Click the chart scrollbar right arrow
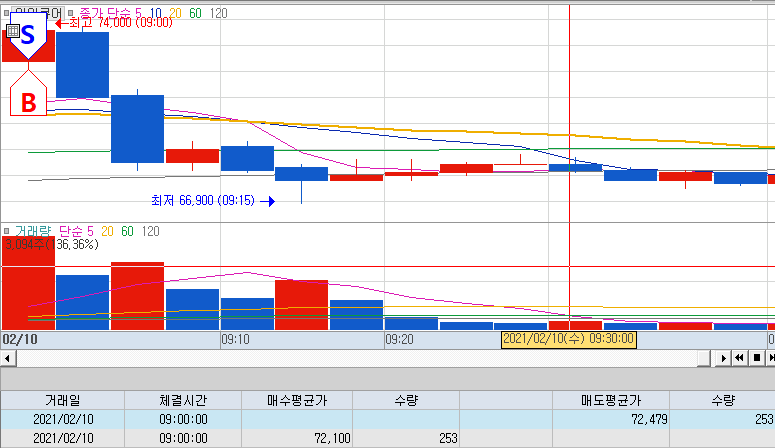This screenshot has height=448, width=775. pos(723,358)
